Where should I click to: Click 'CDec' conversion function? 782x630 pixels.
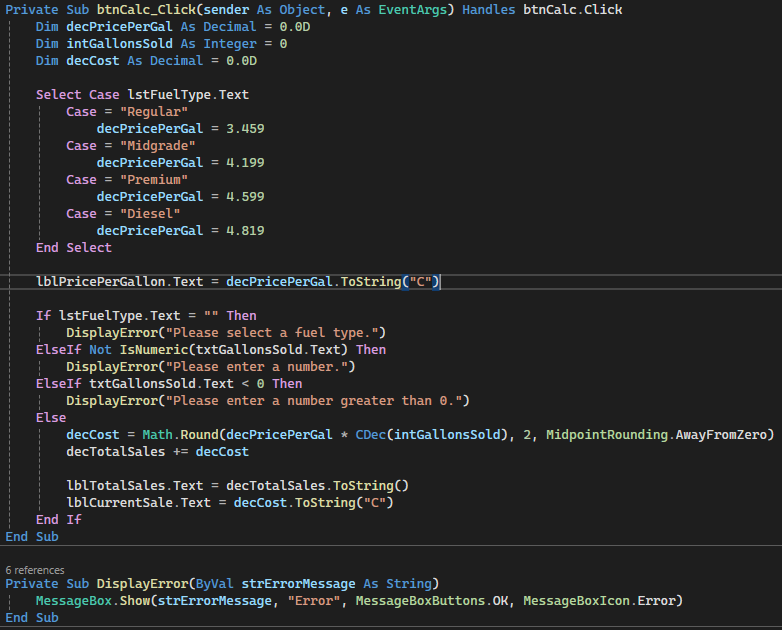[x=371, y=434]
